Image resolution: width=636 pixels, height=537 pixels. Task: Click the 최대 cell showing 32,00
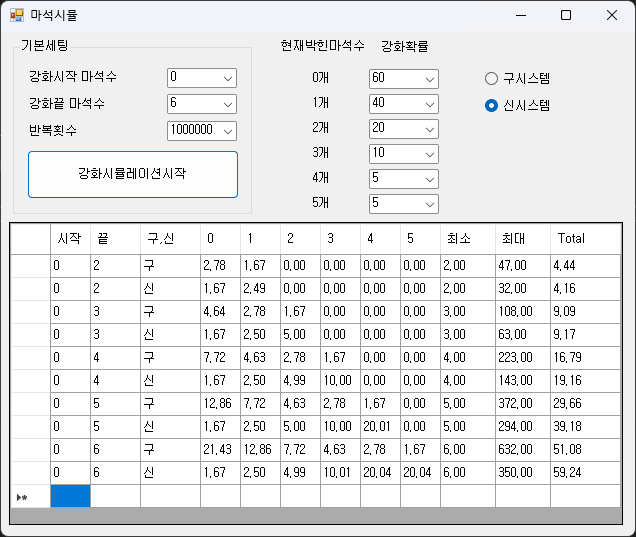tap(523, 289)
